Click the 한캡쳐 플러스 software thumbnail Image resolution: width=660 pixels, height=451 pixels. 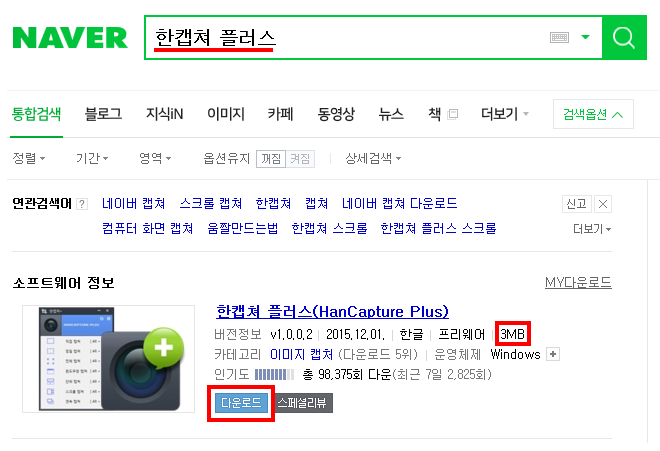[x=109, y=359]
